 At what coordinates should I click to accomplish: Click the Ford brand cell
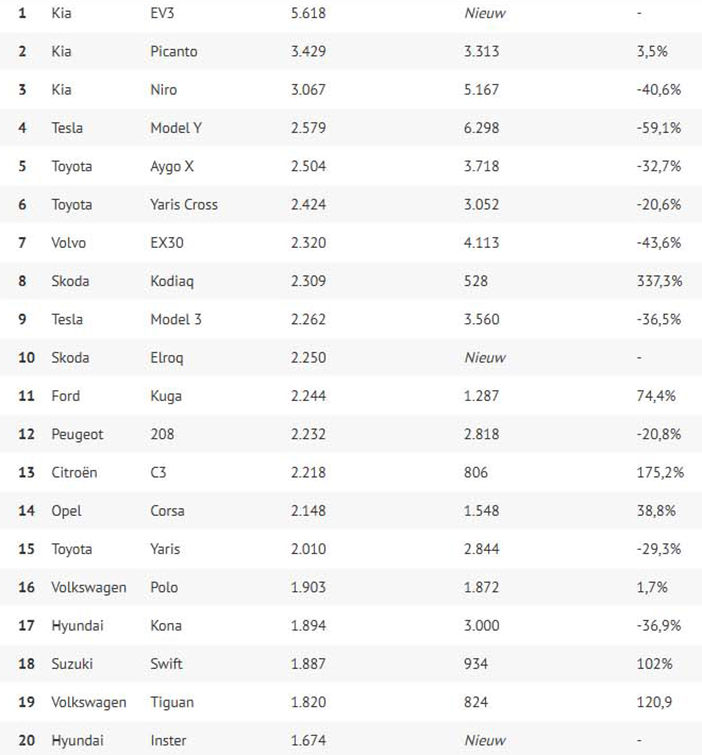[65, 395]
